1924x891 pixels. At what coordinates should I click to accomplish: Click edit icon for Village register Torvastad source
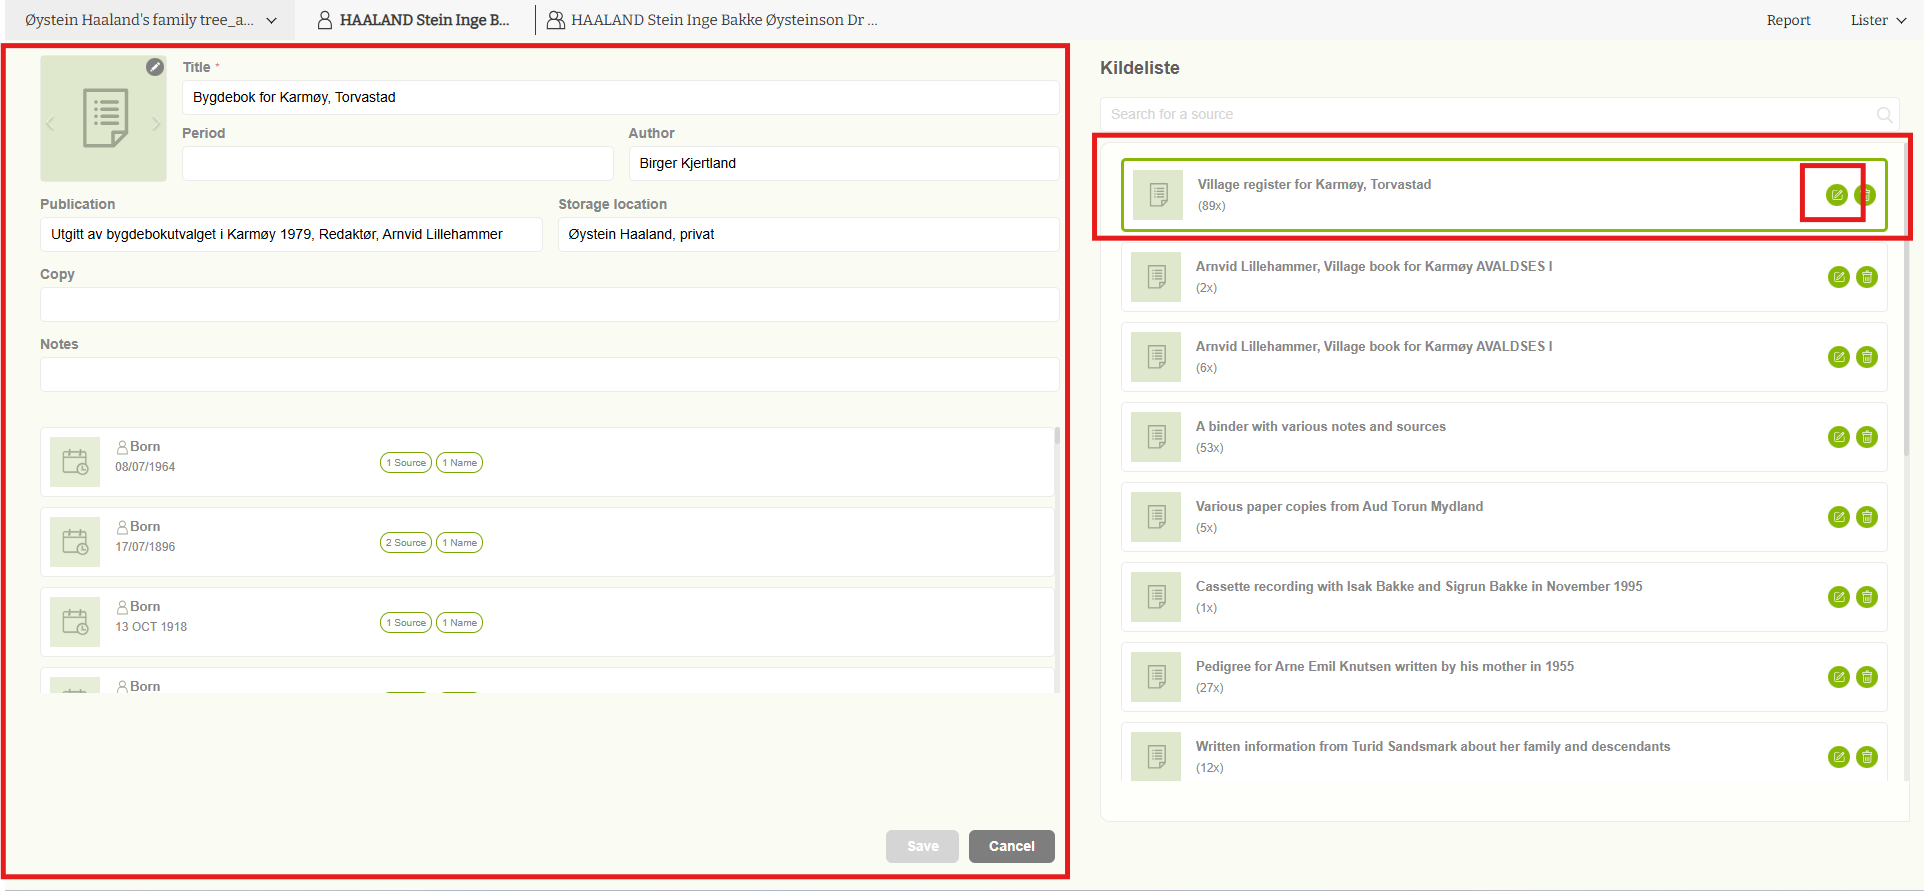tap(1836, 195)
